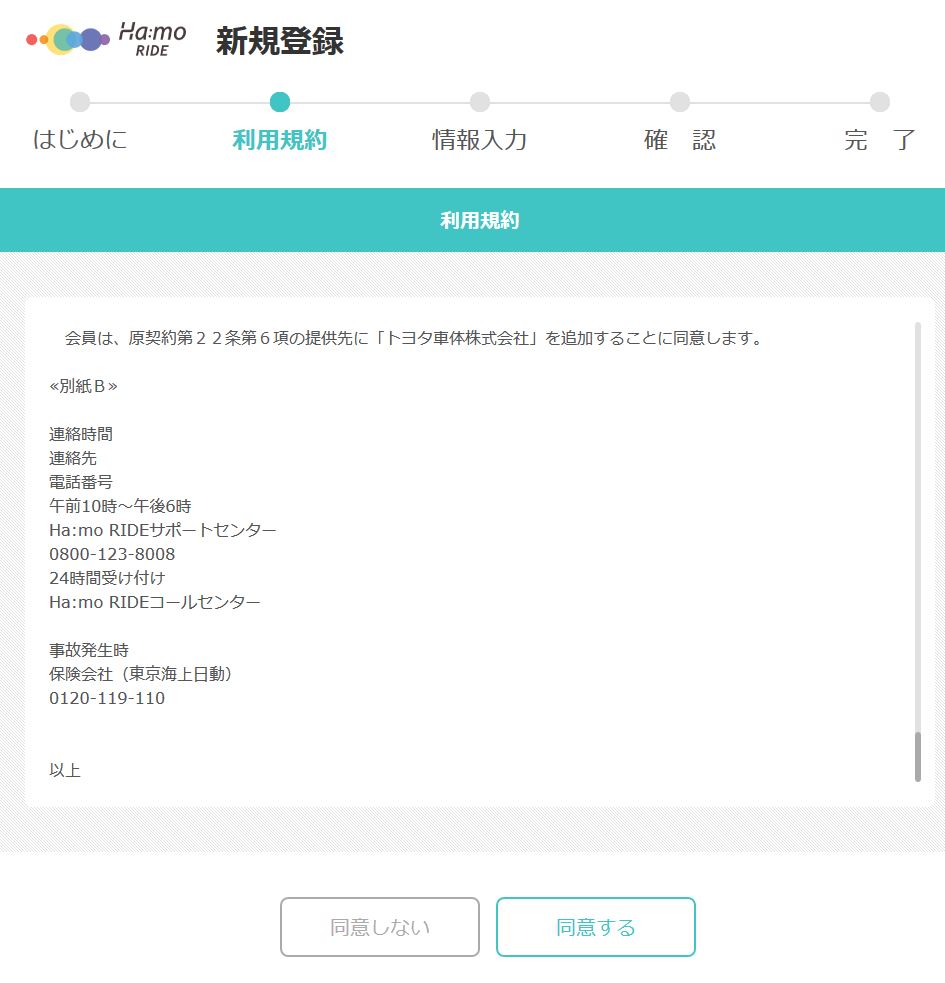This screenshot has height=983, width=945.
Task: Select the はじめに step dot
Action: 80,102
